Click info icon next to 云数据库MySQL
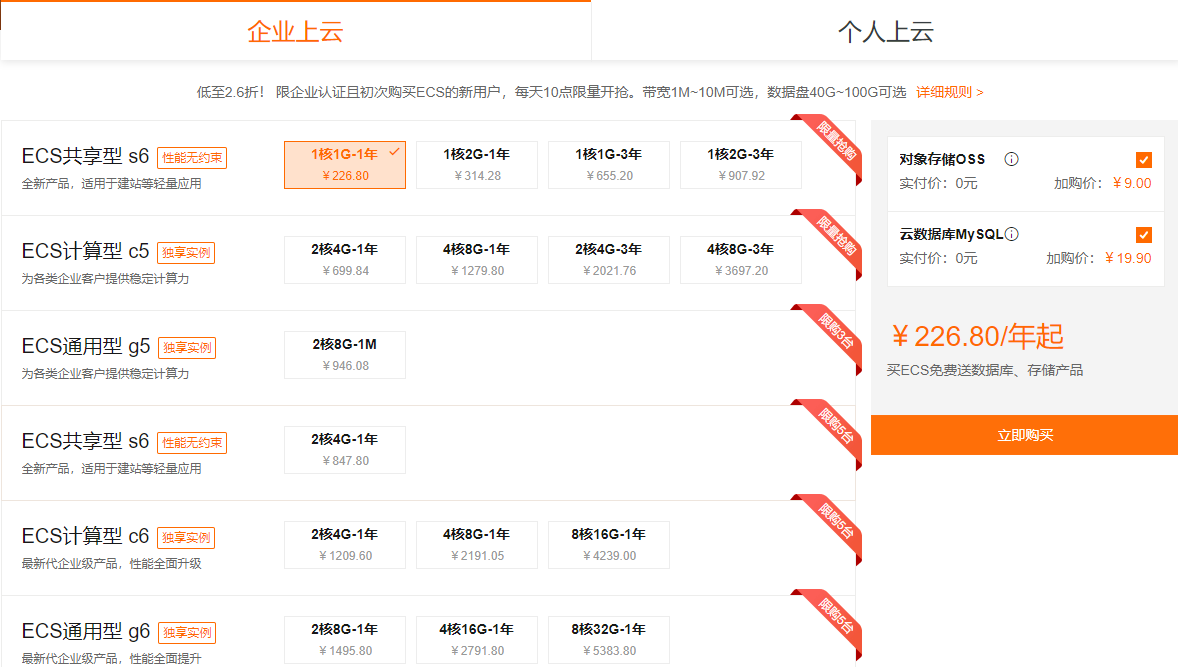Image resolution: width=1178 pixels, height=667 pixels. coord(1012,234)
